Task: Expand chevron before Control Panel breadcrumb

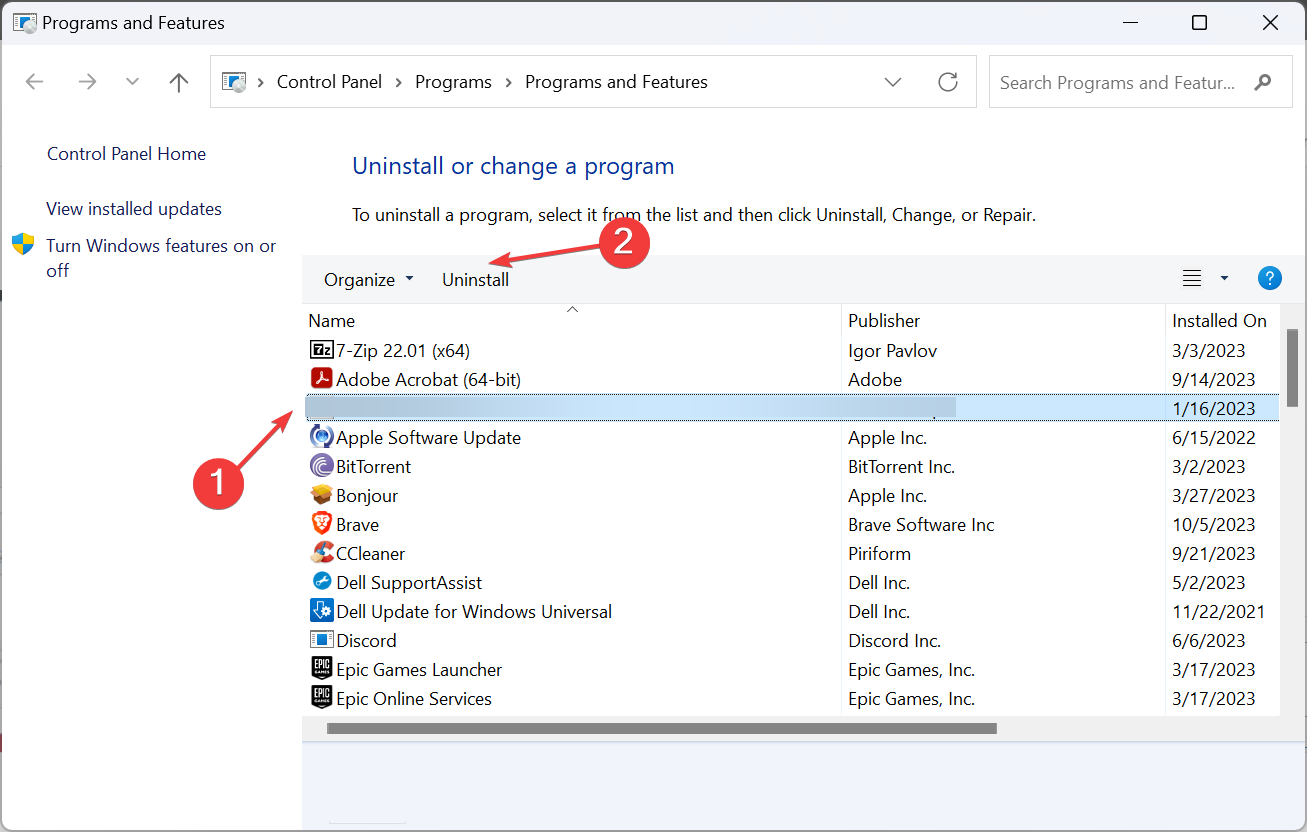Action: (x=261, y=82)
